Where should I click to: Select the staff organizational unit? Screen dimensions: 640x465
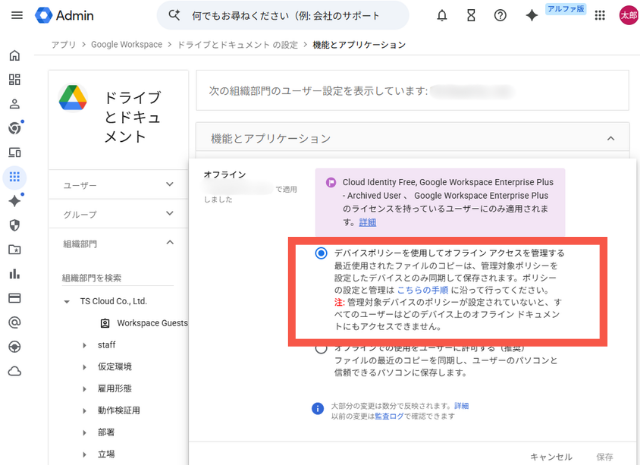[107, 345]
